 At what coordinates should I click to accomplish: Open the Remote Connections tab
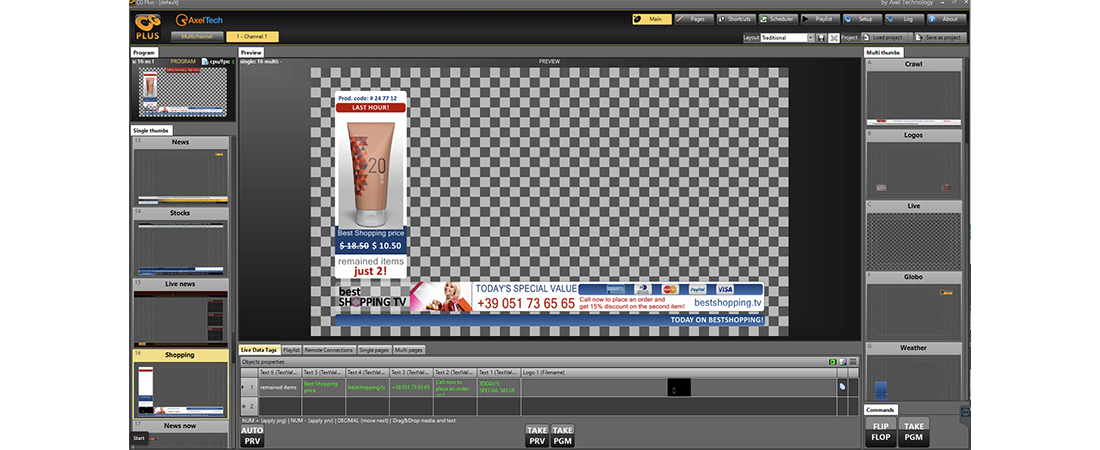click(x=328, y=350)
